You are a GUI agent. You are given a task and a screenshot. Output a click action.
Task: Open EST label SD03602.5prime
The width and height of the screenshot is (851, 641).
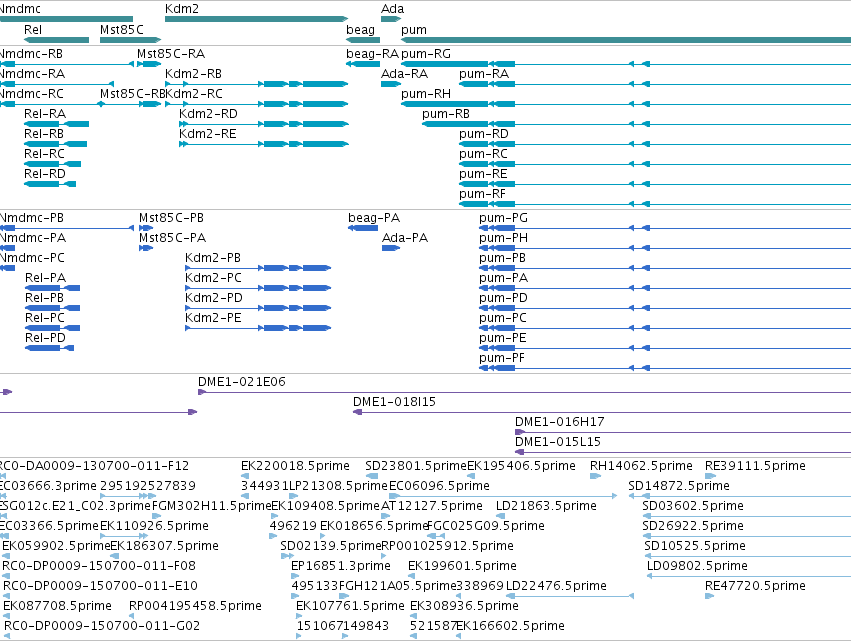pos(693,506)
